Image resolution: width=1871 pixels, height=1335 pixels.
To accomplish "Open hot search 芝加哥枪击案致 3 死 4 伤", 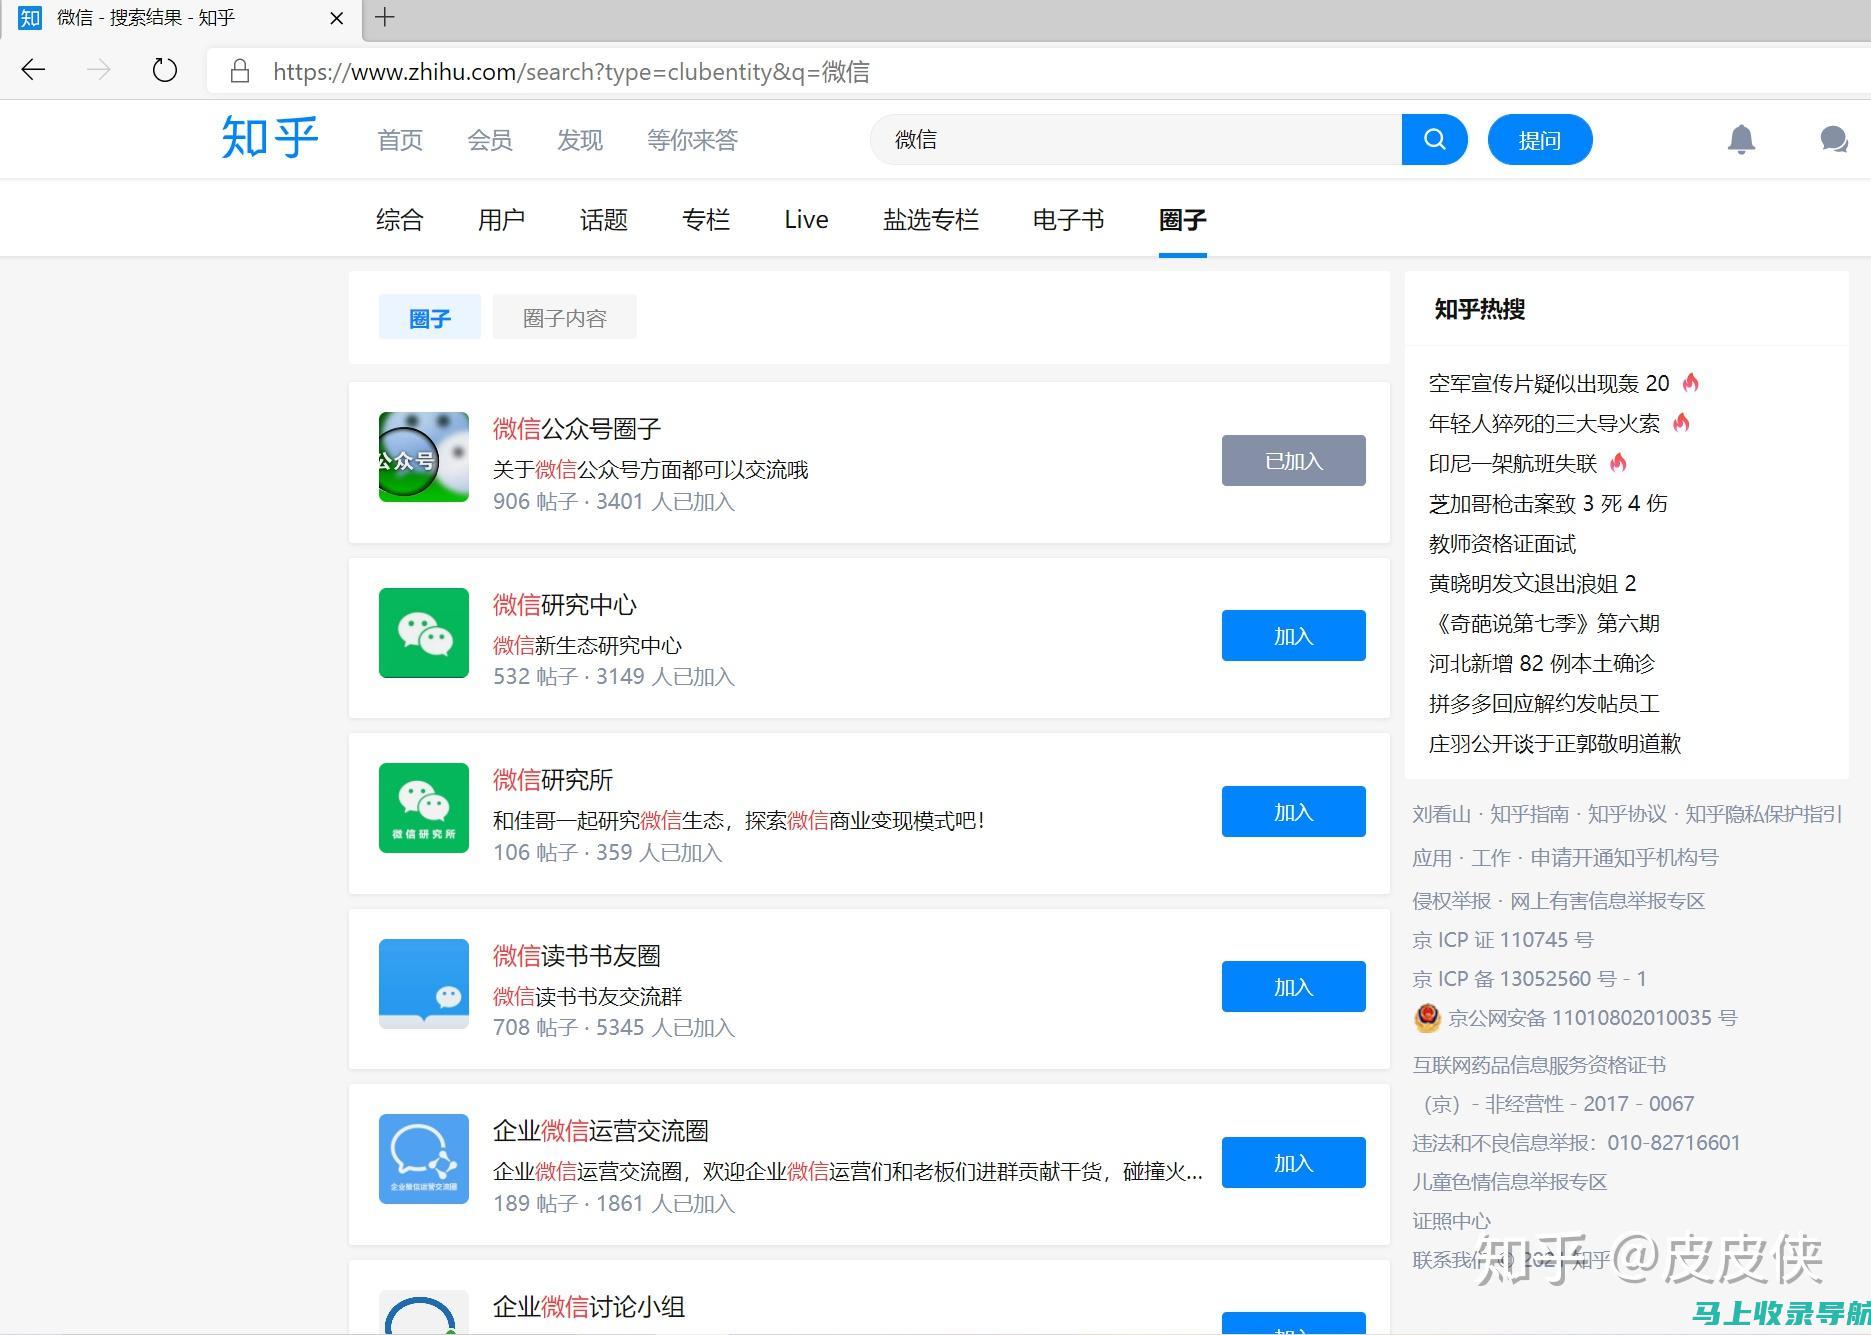I will click(x=1548, y=503).
